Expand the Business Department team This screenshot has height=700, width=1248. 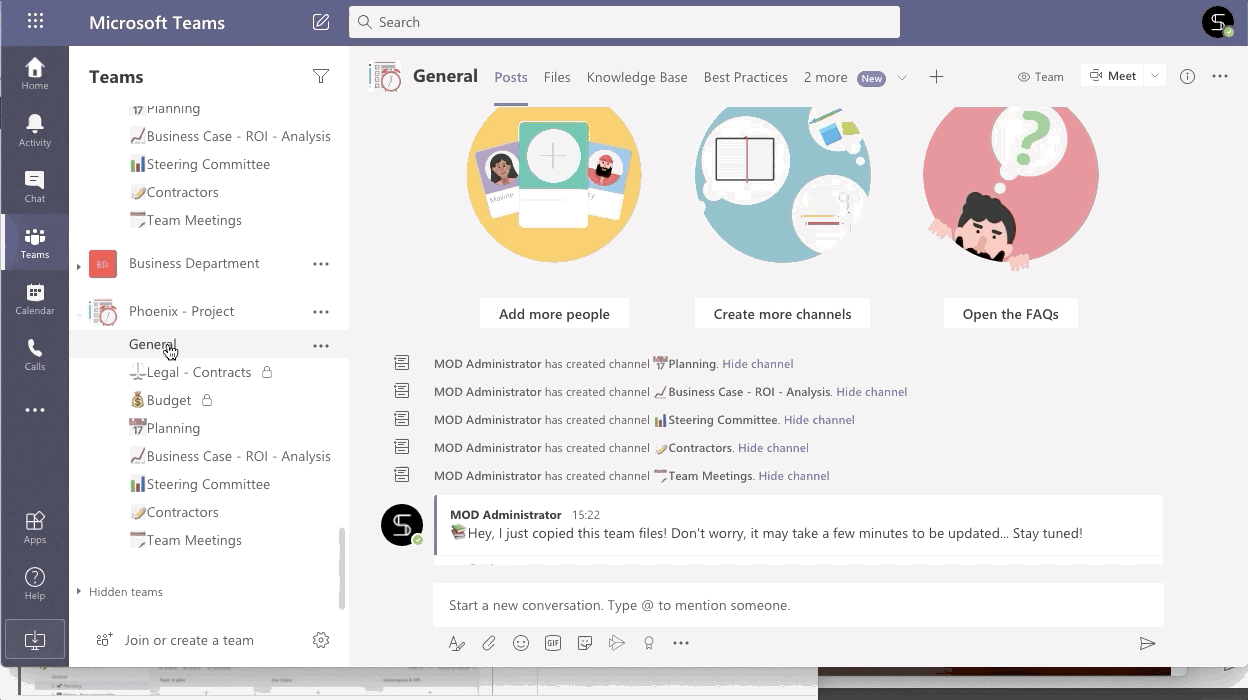79,266
